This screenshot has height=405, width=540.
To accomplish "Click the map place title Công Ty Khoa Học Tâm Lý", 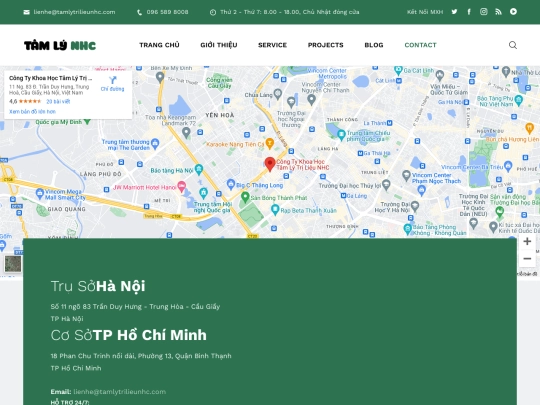I will [x=50, y=78].
